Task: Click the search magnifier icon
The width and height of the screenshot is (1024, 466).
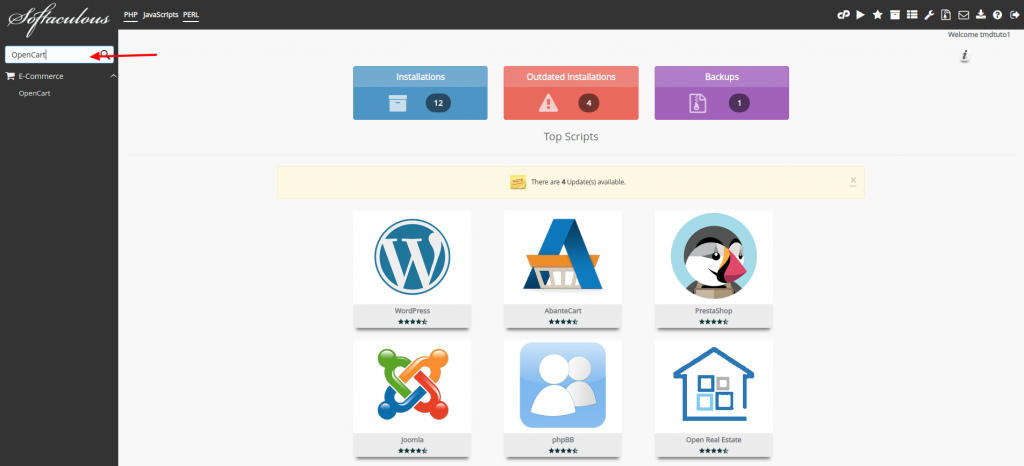Action: click(x=105, y=54)
